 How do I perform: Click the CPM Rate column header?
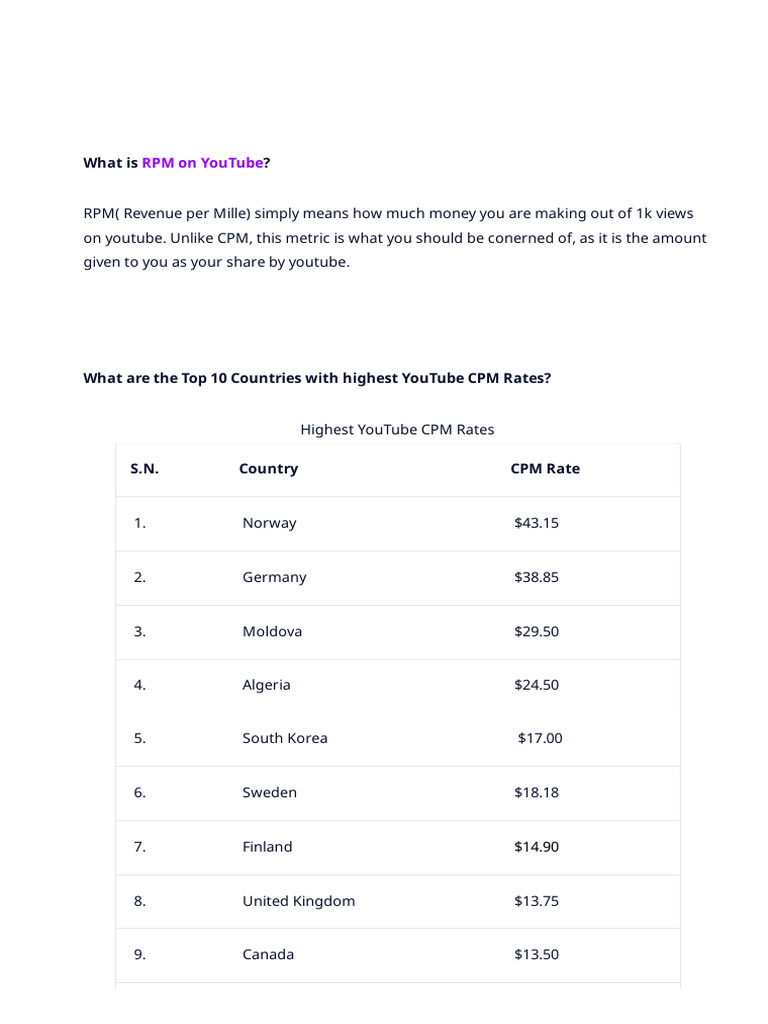[545, 469]
